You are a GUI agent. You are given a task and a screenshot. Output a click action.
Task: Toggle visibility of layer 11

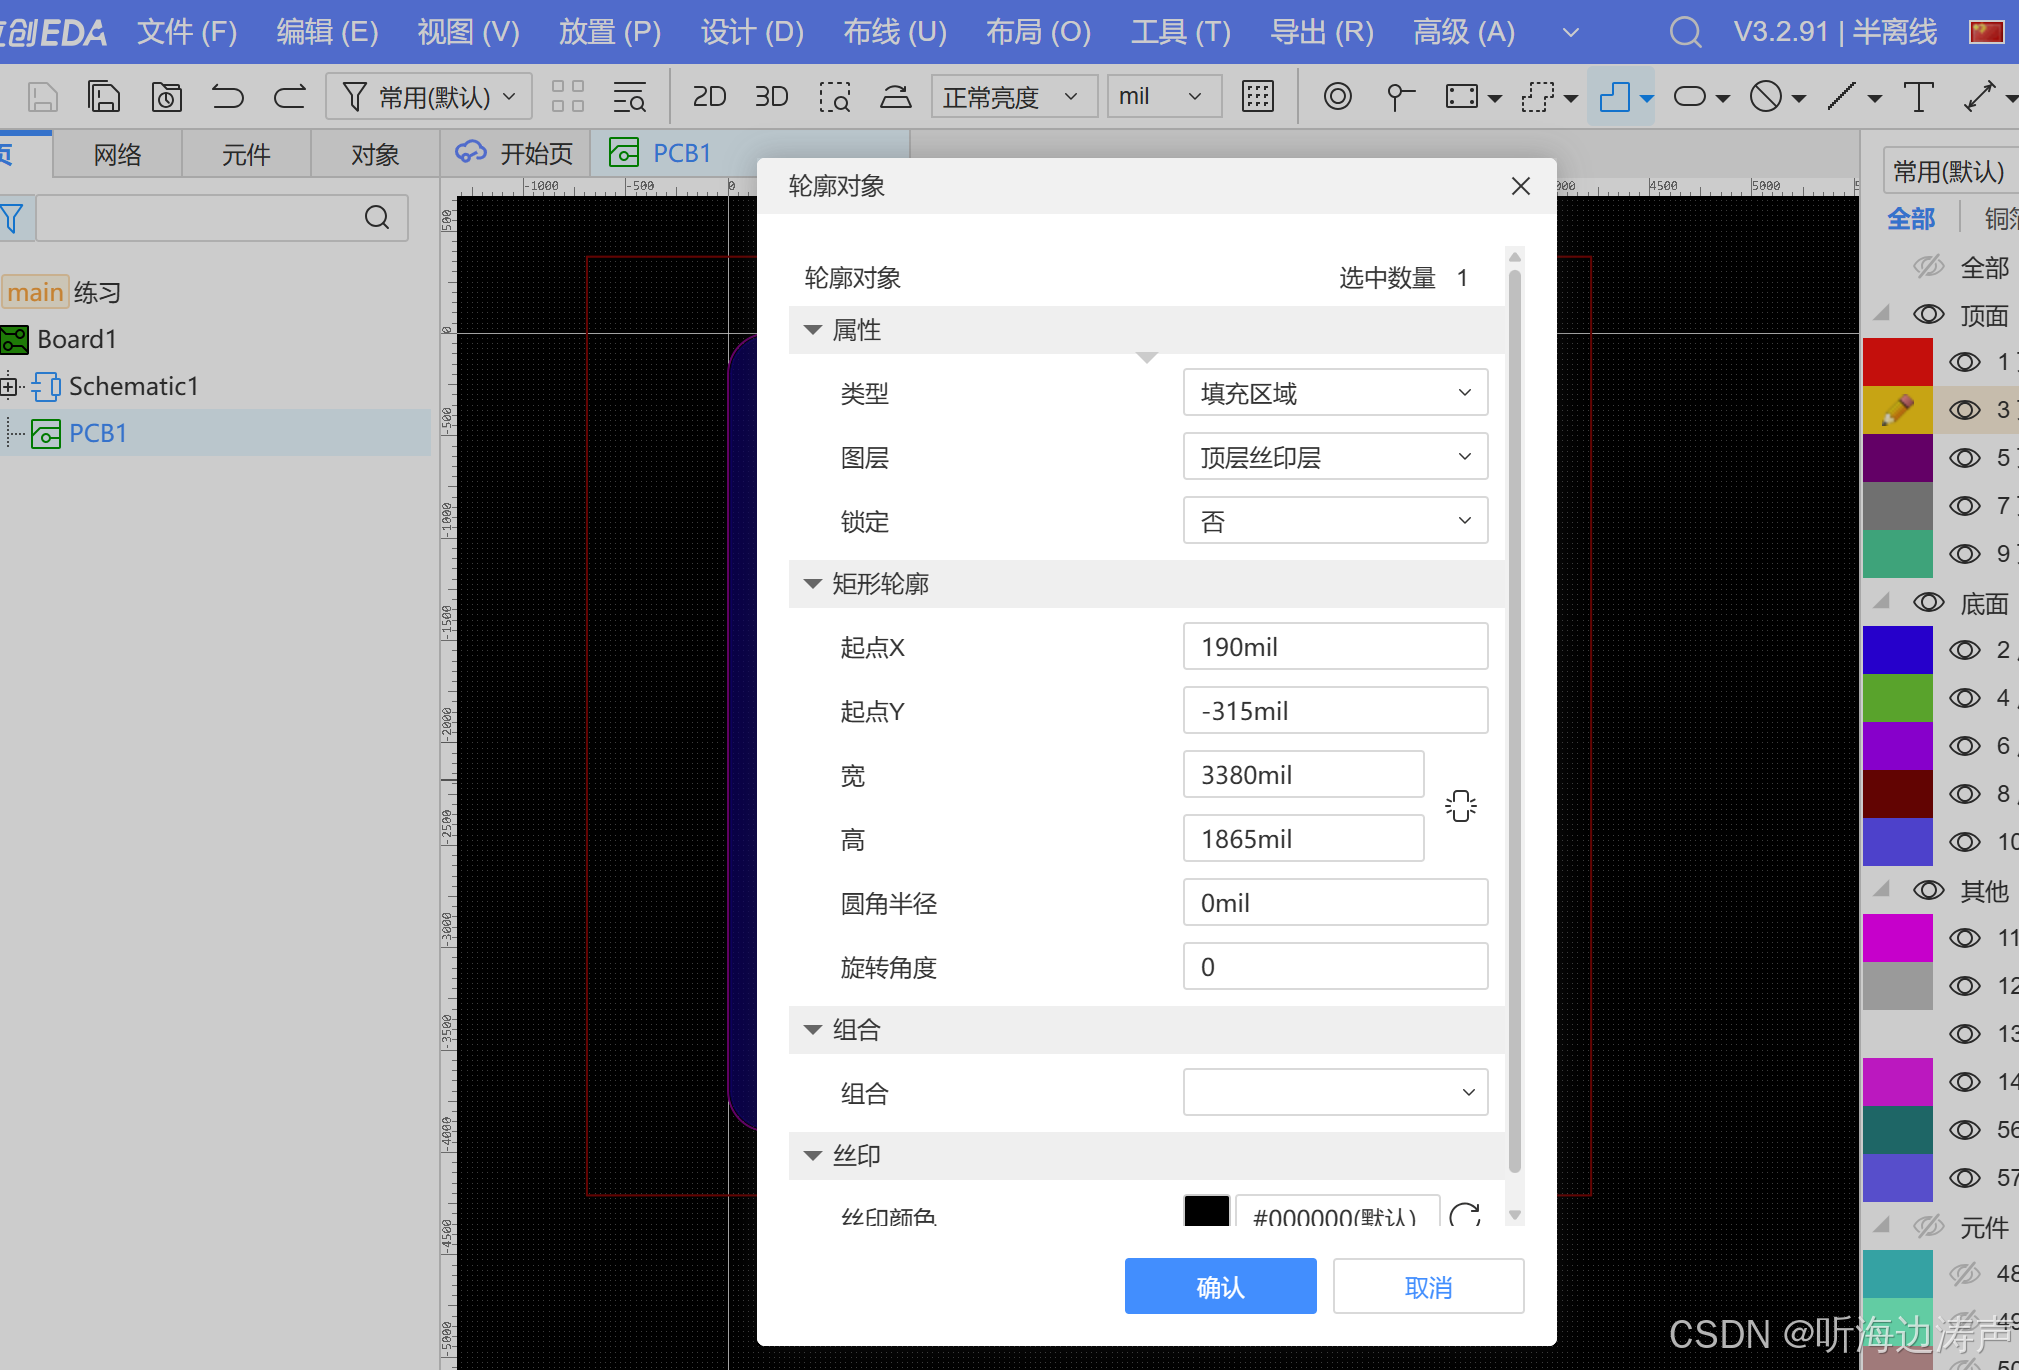click(x=1965, y=938)
